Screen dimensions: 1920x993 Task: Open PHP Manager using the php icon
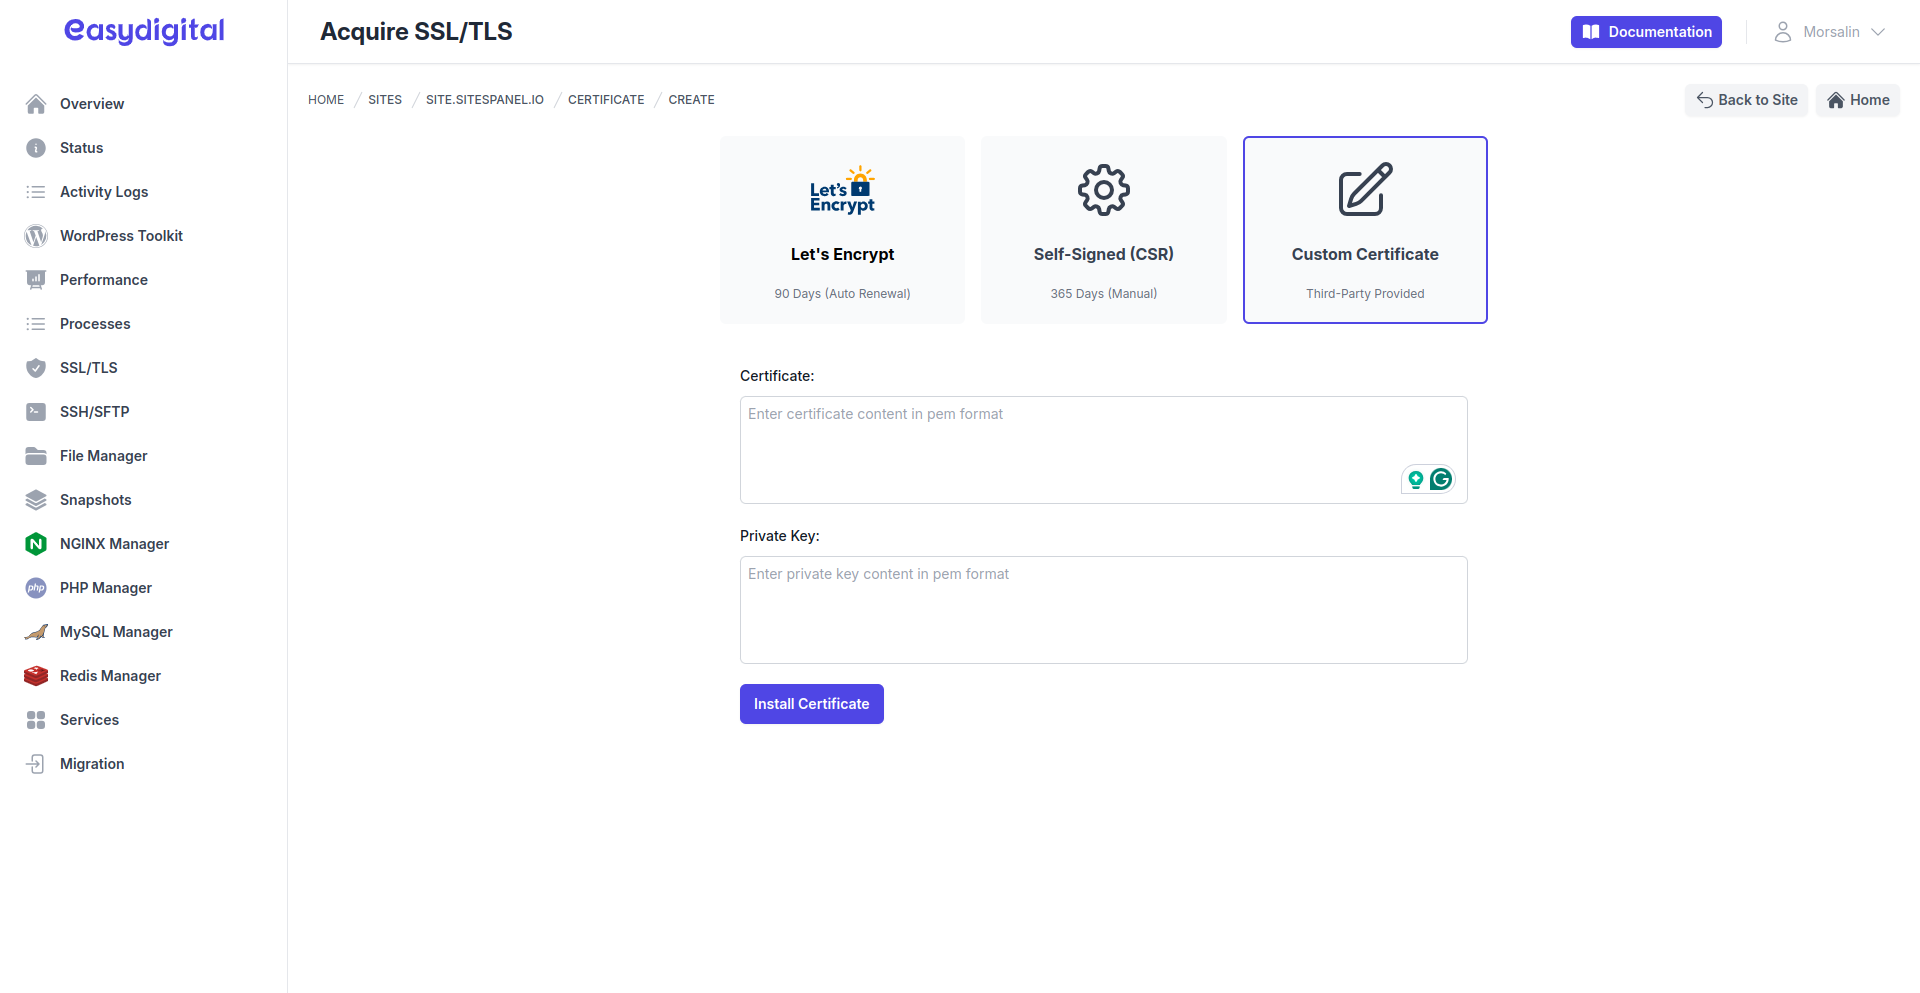pos(36,588)
